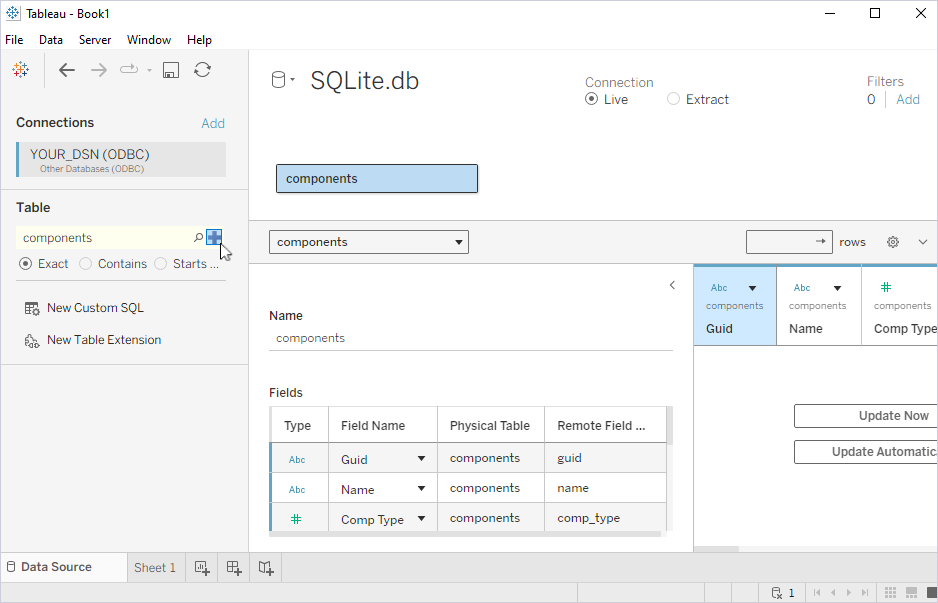
Task: Create a New Story from the bottom bar
Action: 265,567
